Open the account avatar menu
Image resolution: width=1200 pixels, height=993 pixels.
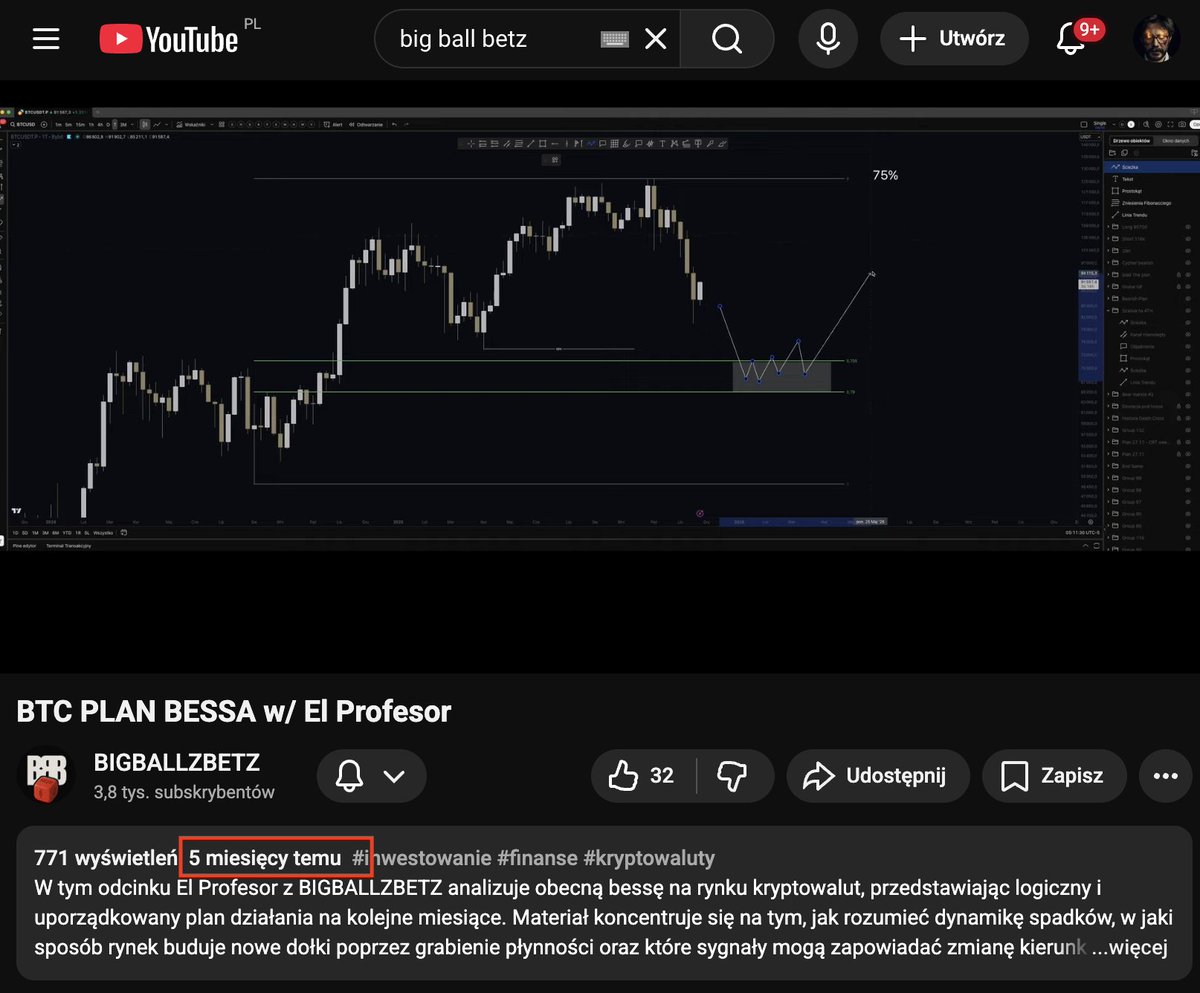pos(1157,39)
